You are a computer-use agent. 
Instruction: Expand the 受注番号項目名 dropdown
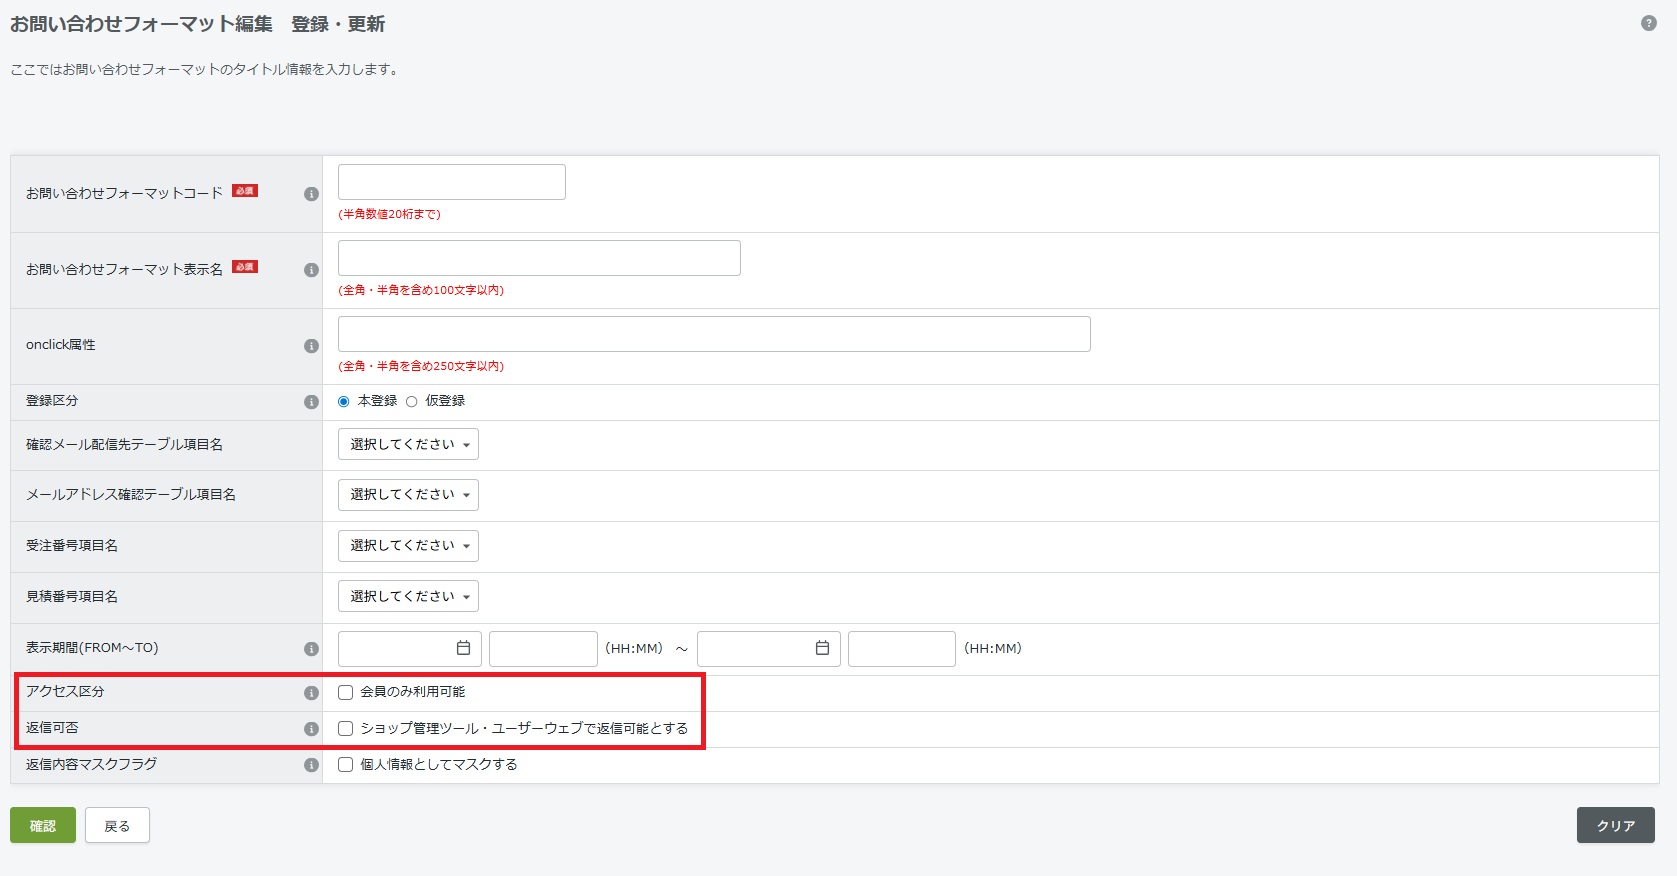[x=408, y=546]
